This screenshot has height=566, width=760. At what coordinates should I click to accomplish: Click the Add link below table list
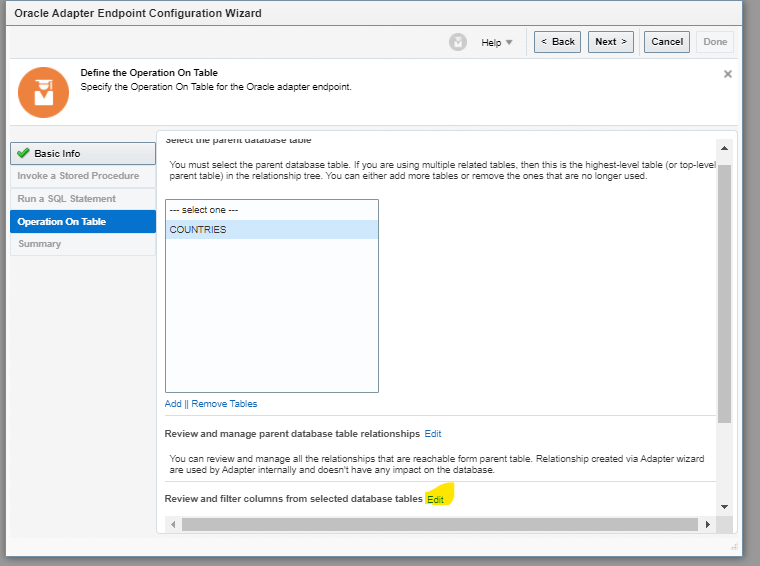[x=173, y=404]
